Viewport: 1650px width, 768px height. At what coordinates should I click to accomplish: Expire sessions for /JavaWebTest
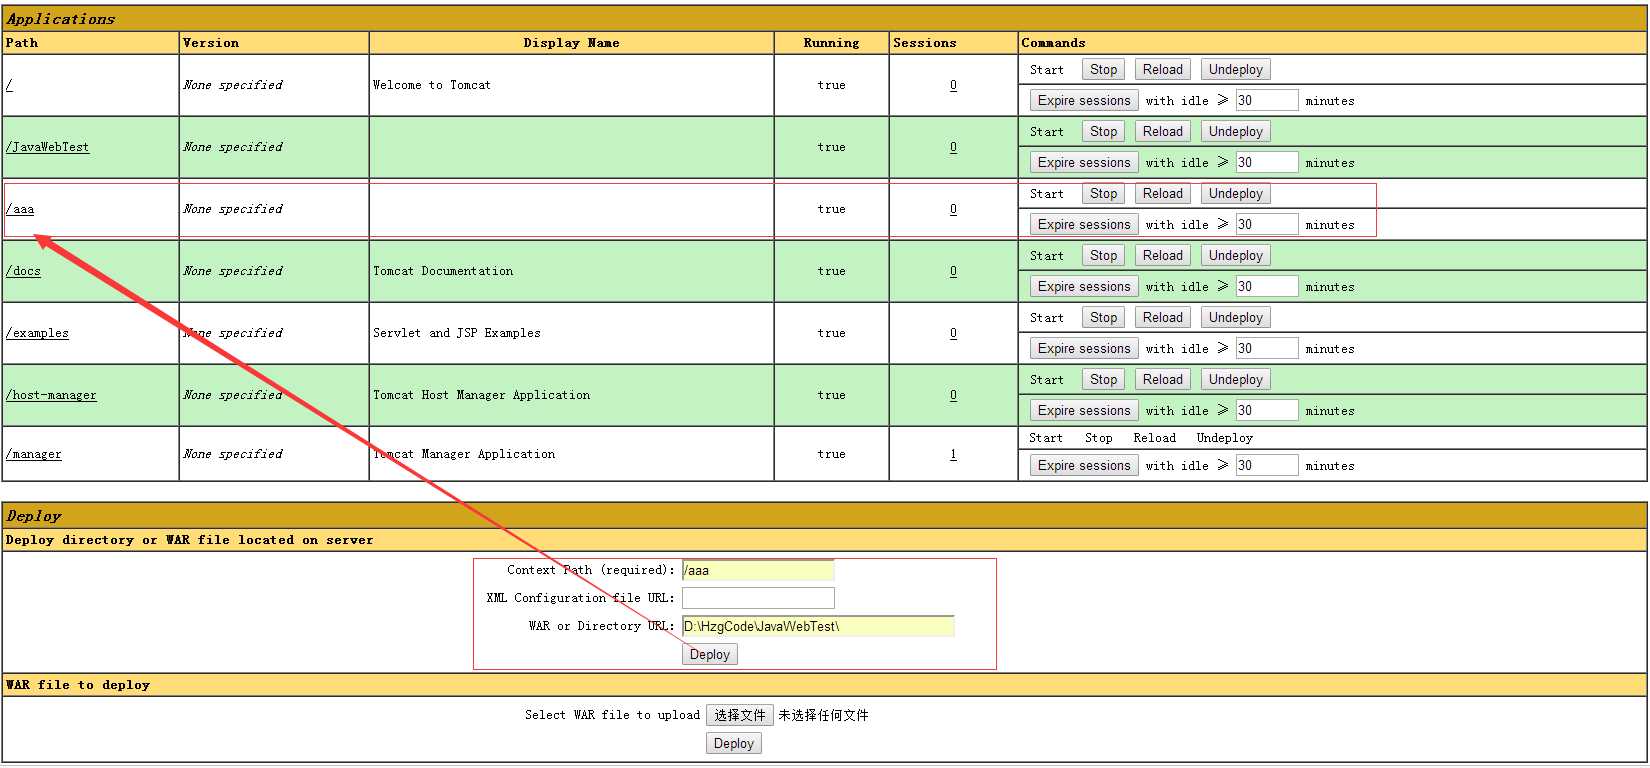click(1084, 162)
